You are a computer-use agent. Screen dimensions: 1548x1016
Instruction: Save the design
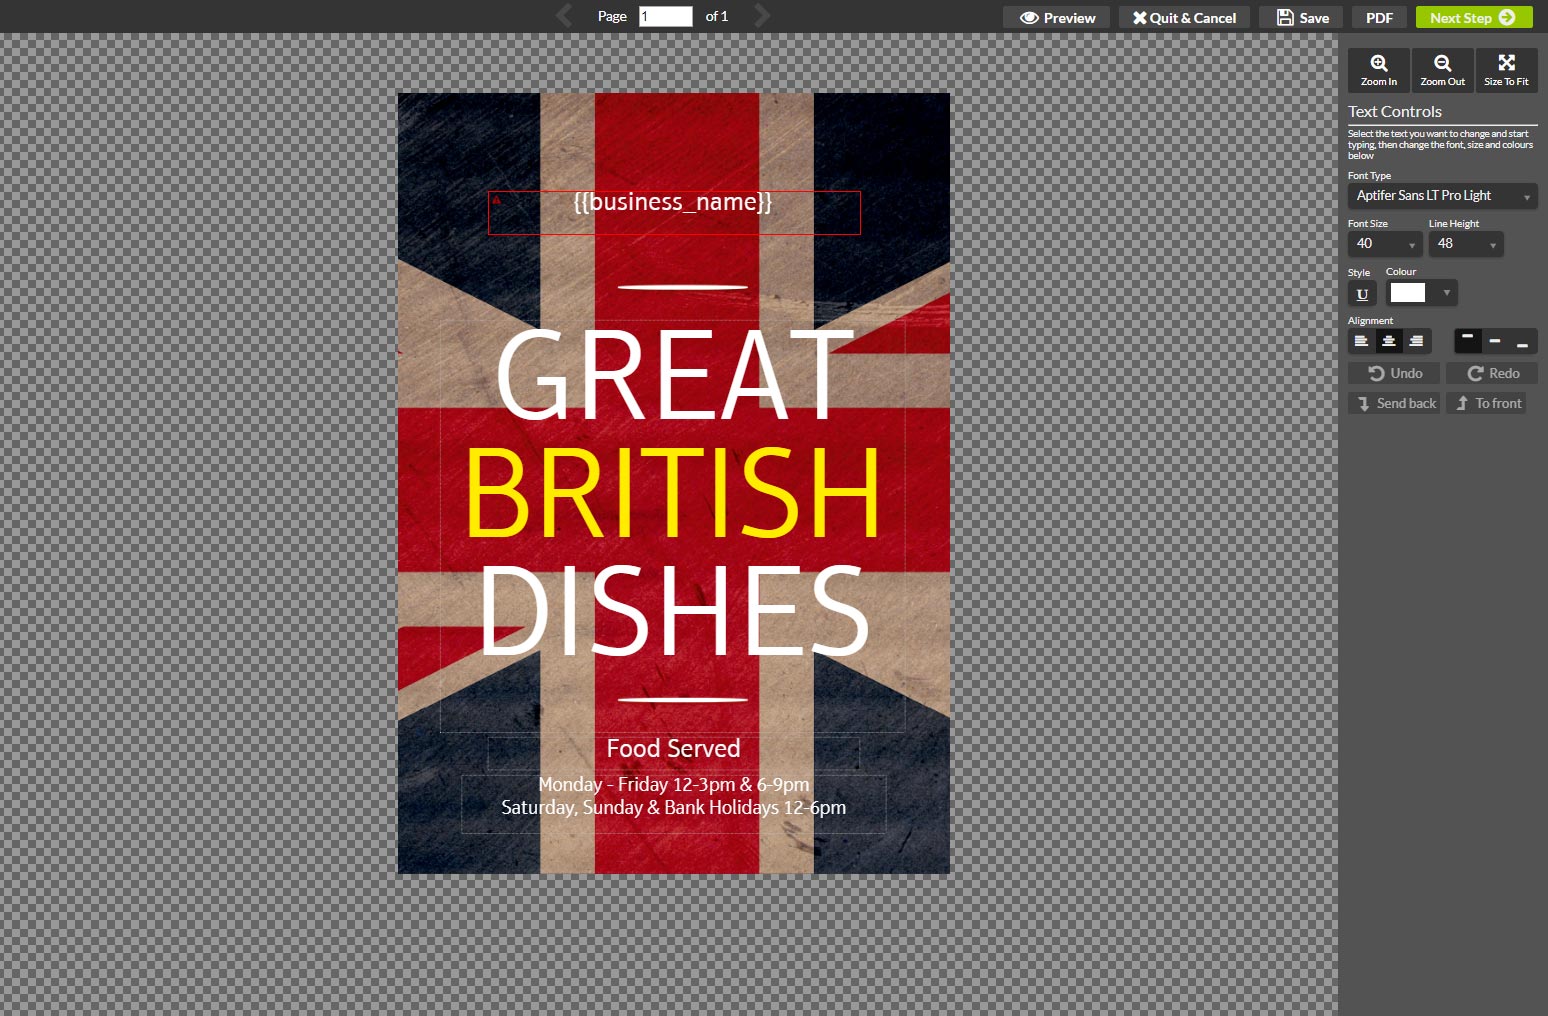pyautogui.click(x=1301, y=18)
